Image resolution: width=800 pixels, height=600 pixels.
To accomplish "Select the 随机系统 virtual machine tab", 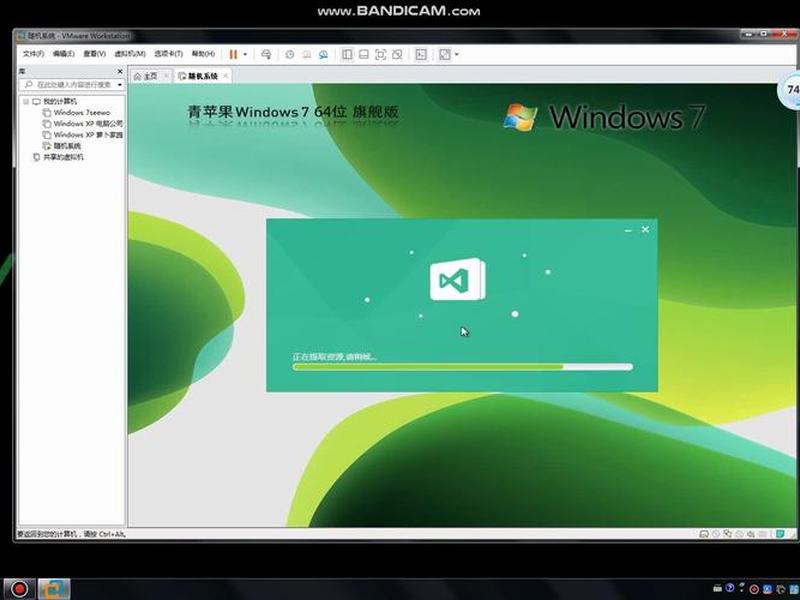I will [198, 76].
